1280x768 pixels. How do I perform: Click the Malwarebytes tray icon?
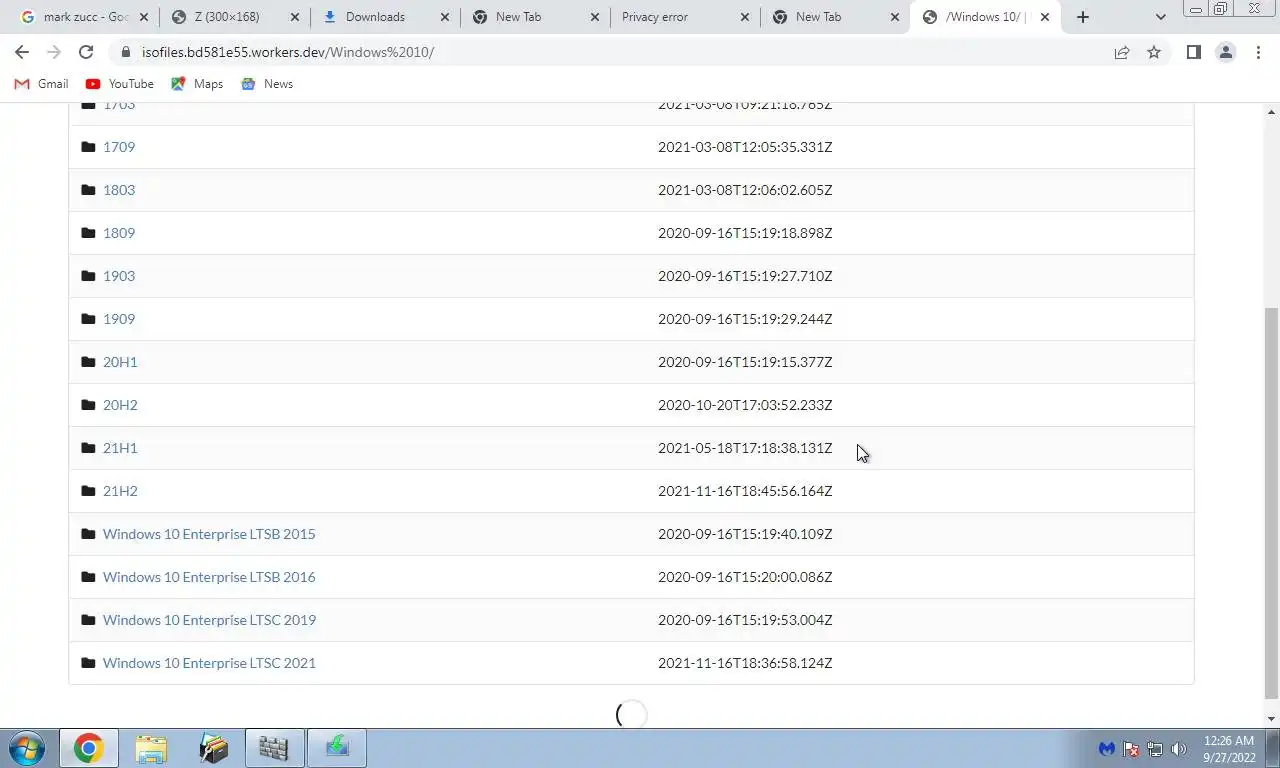point(1107,748)
